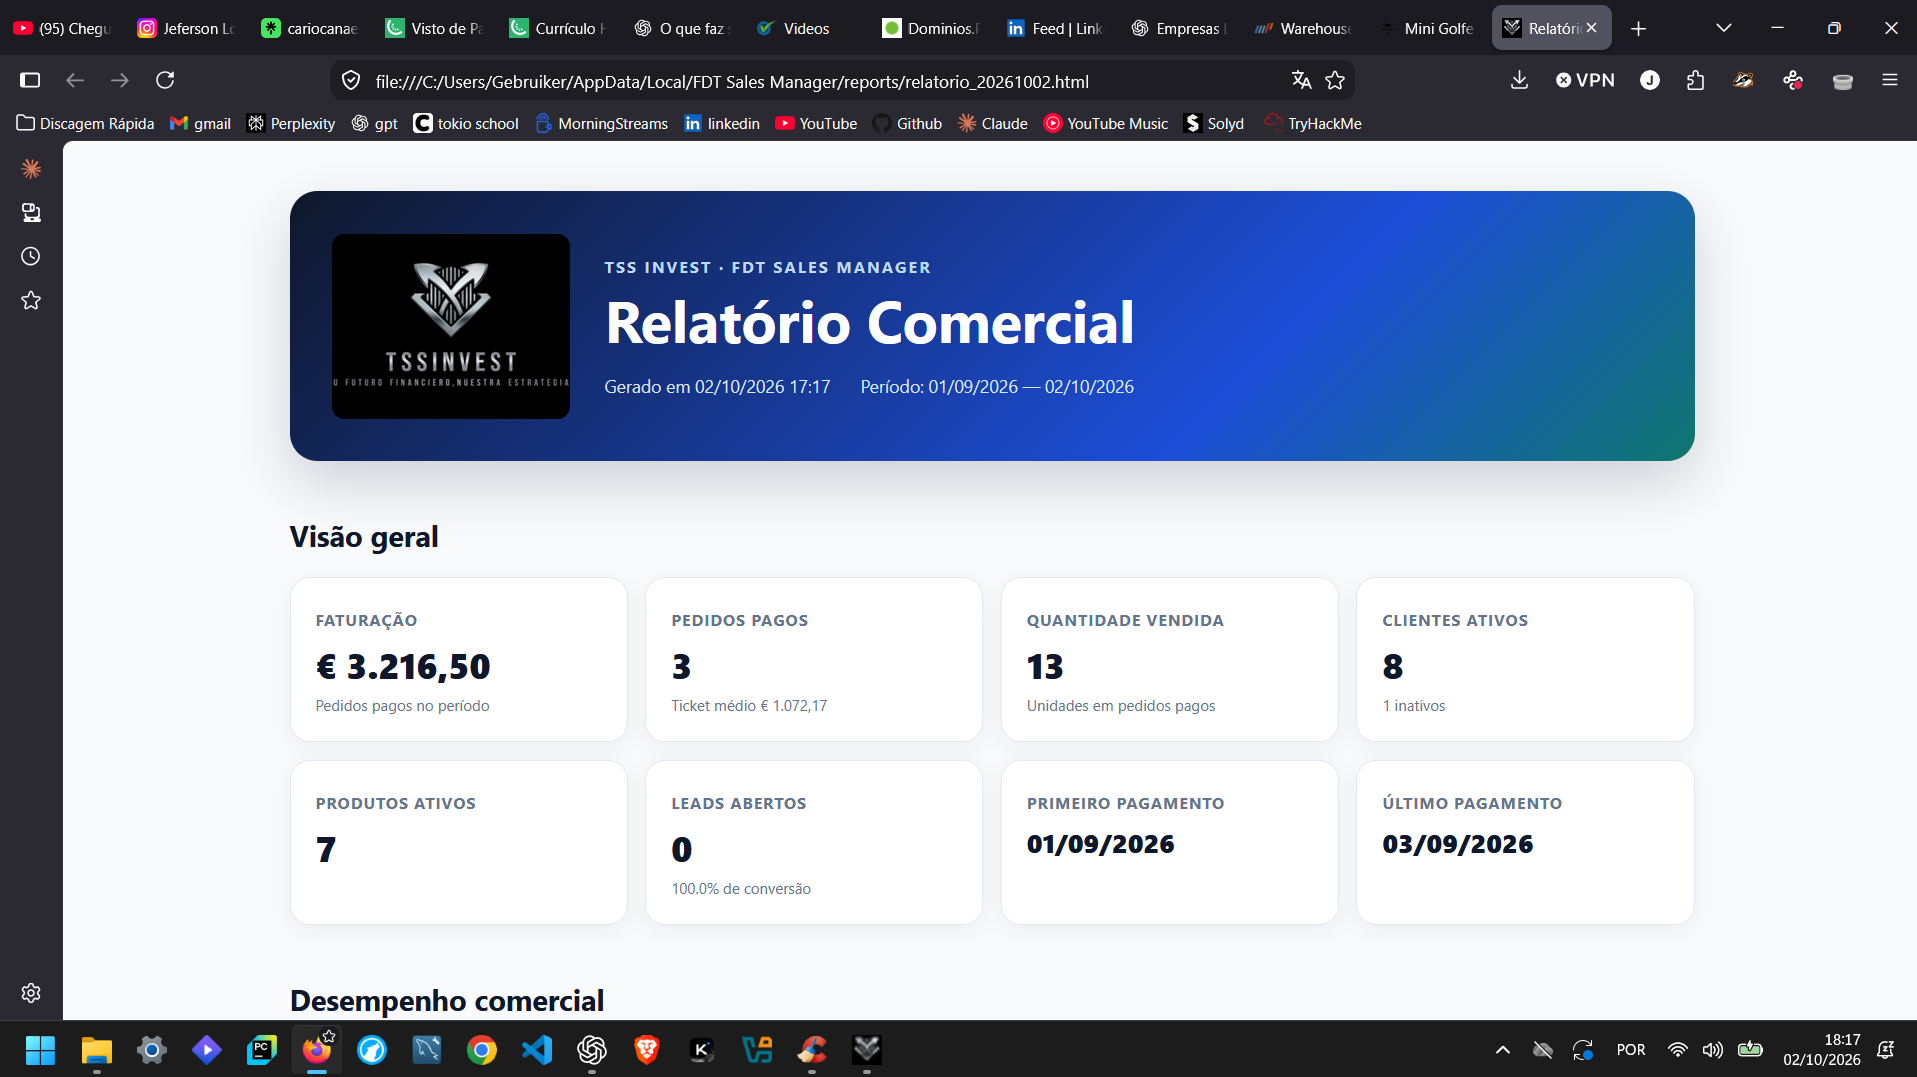Open the extensions puzzle icon

click(x=1695, y=80)
